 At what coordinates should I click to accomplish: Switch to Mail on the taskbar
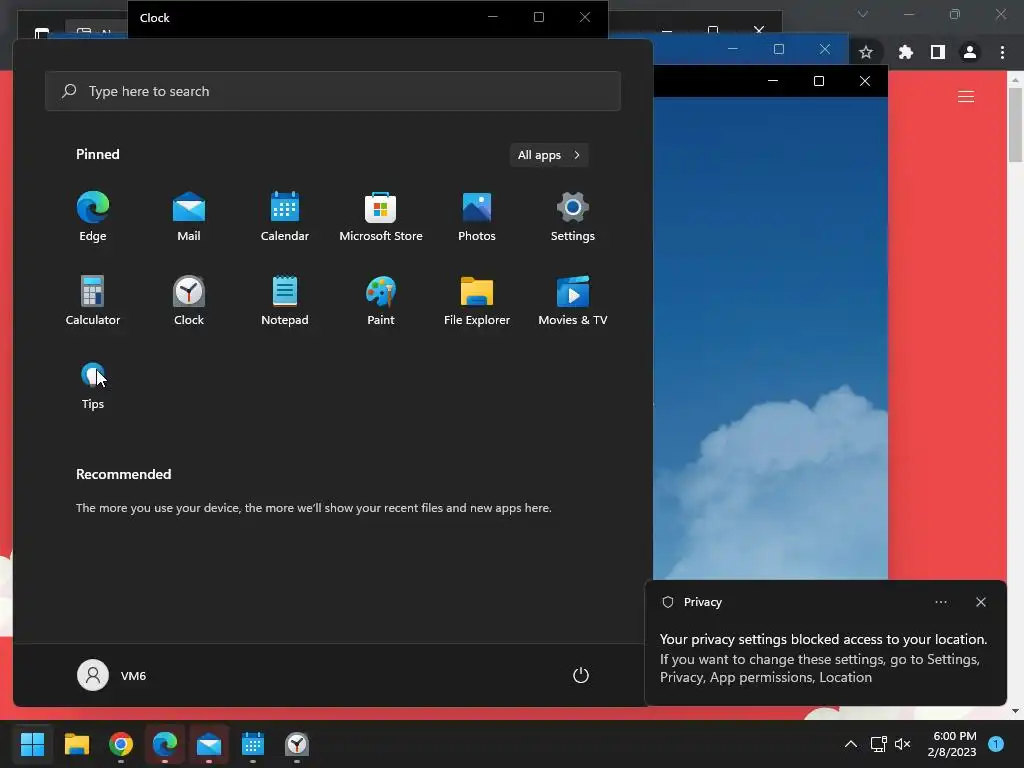coord(209,744)
